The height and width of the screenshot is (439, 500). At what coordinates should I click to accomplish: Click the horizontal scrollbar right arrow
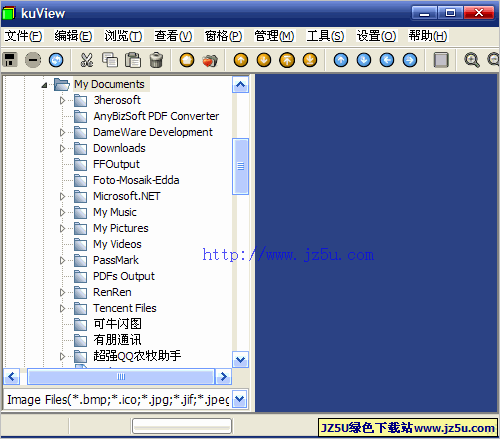pos(223,377)
